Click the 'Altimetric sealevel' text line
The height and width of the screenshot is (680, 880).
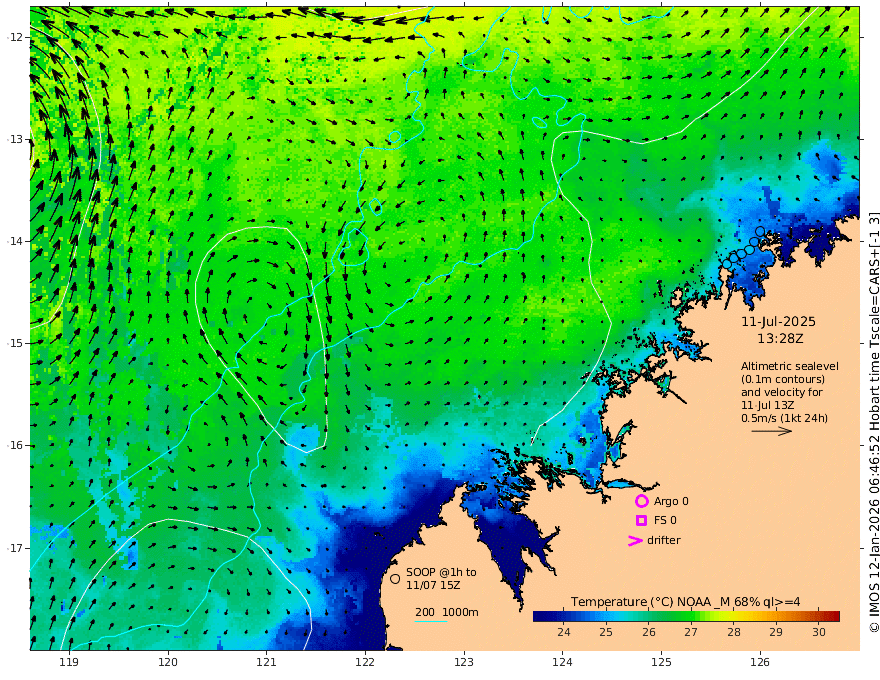[x=790, y=366]
